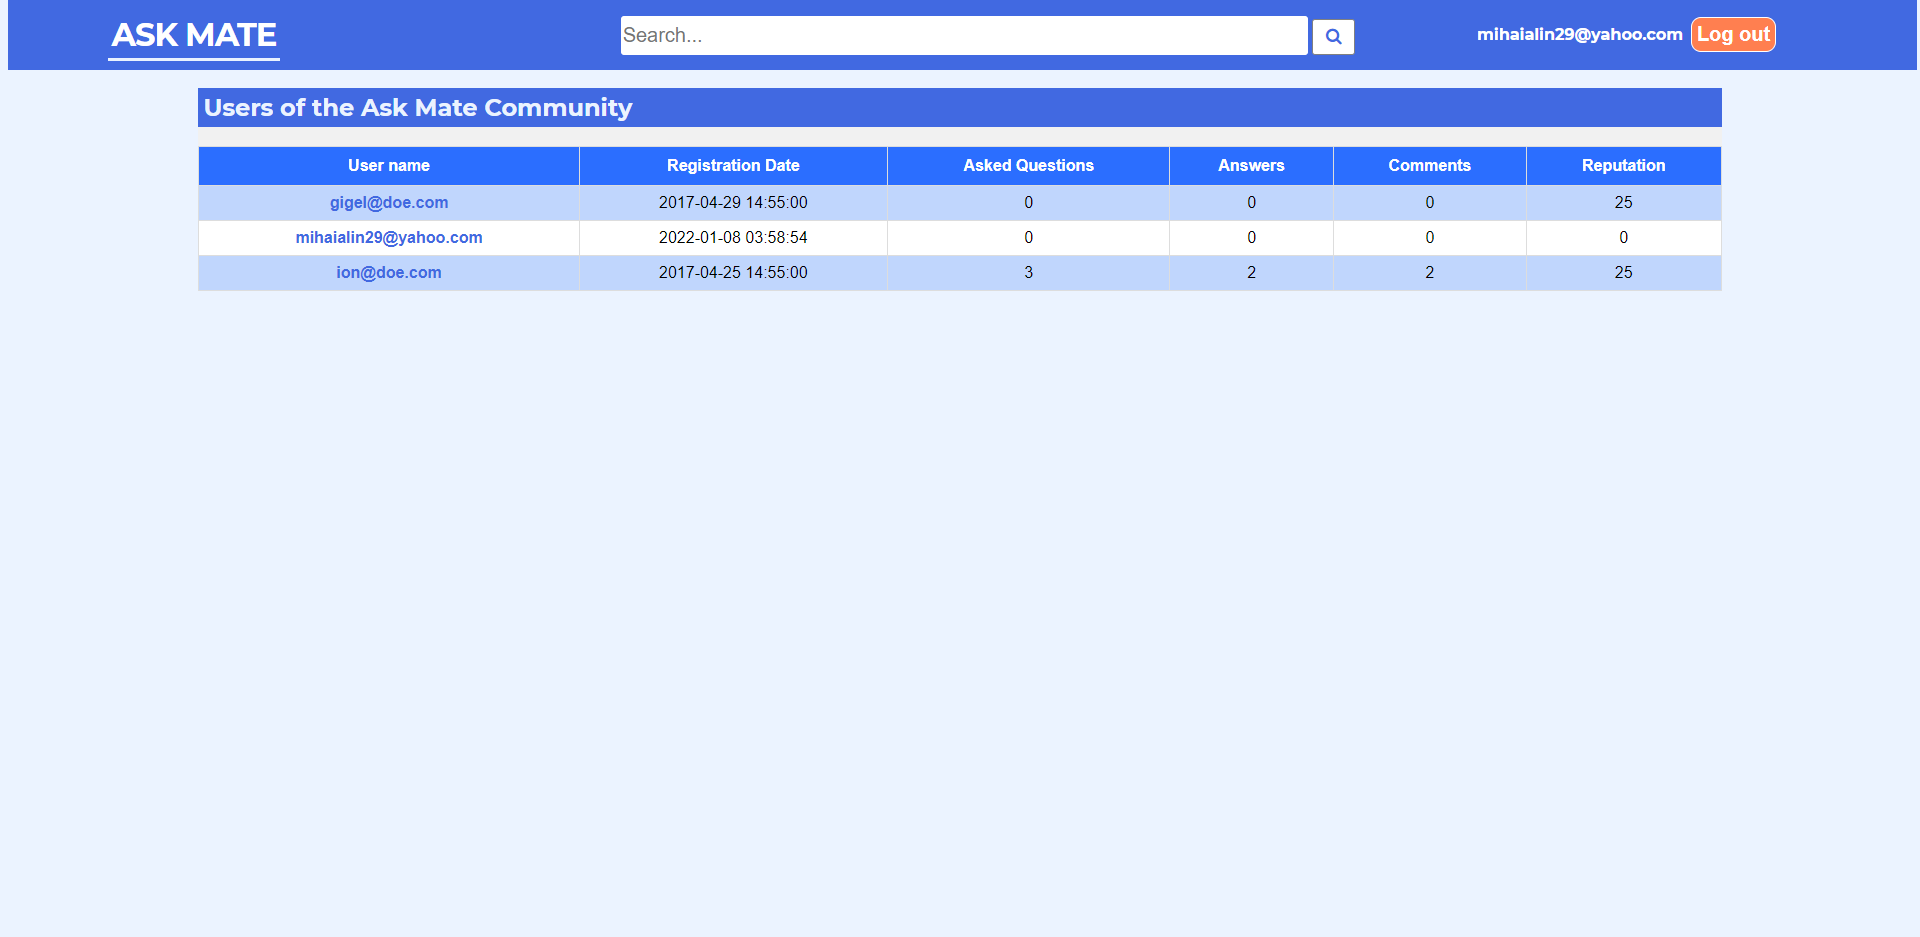Open ion@doe.com's user profile

[389, 272]
